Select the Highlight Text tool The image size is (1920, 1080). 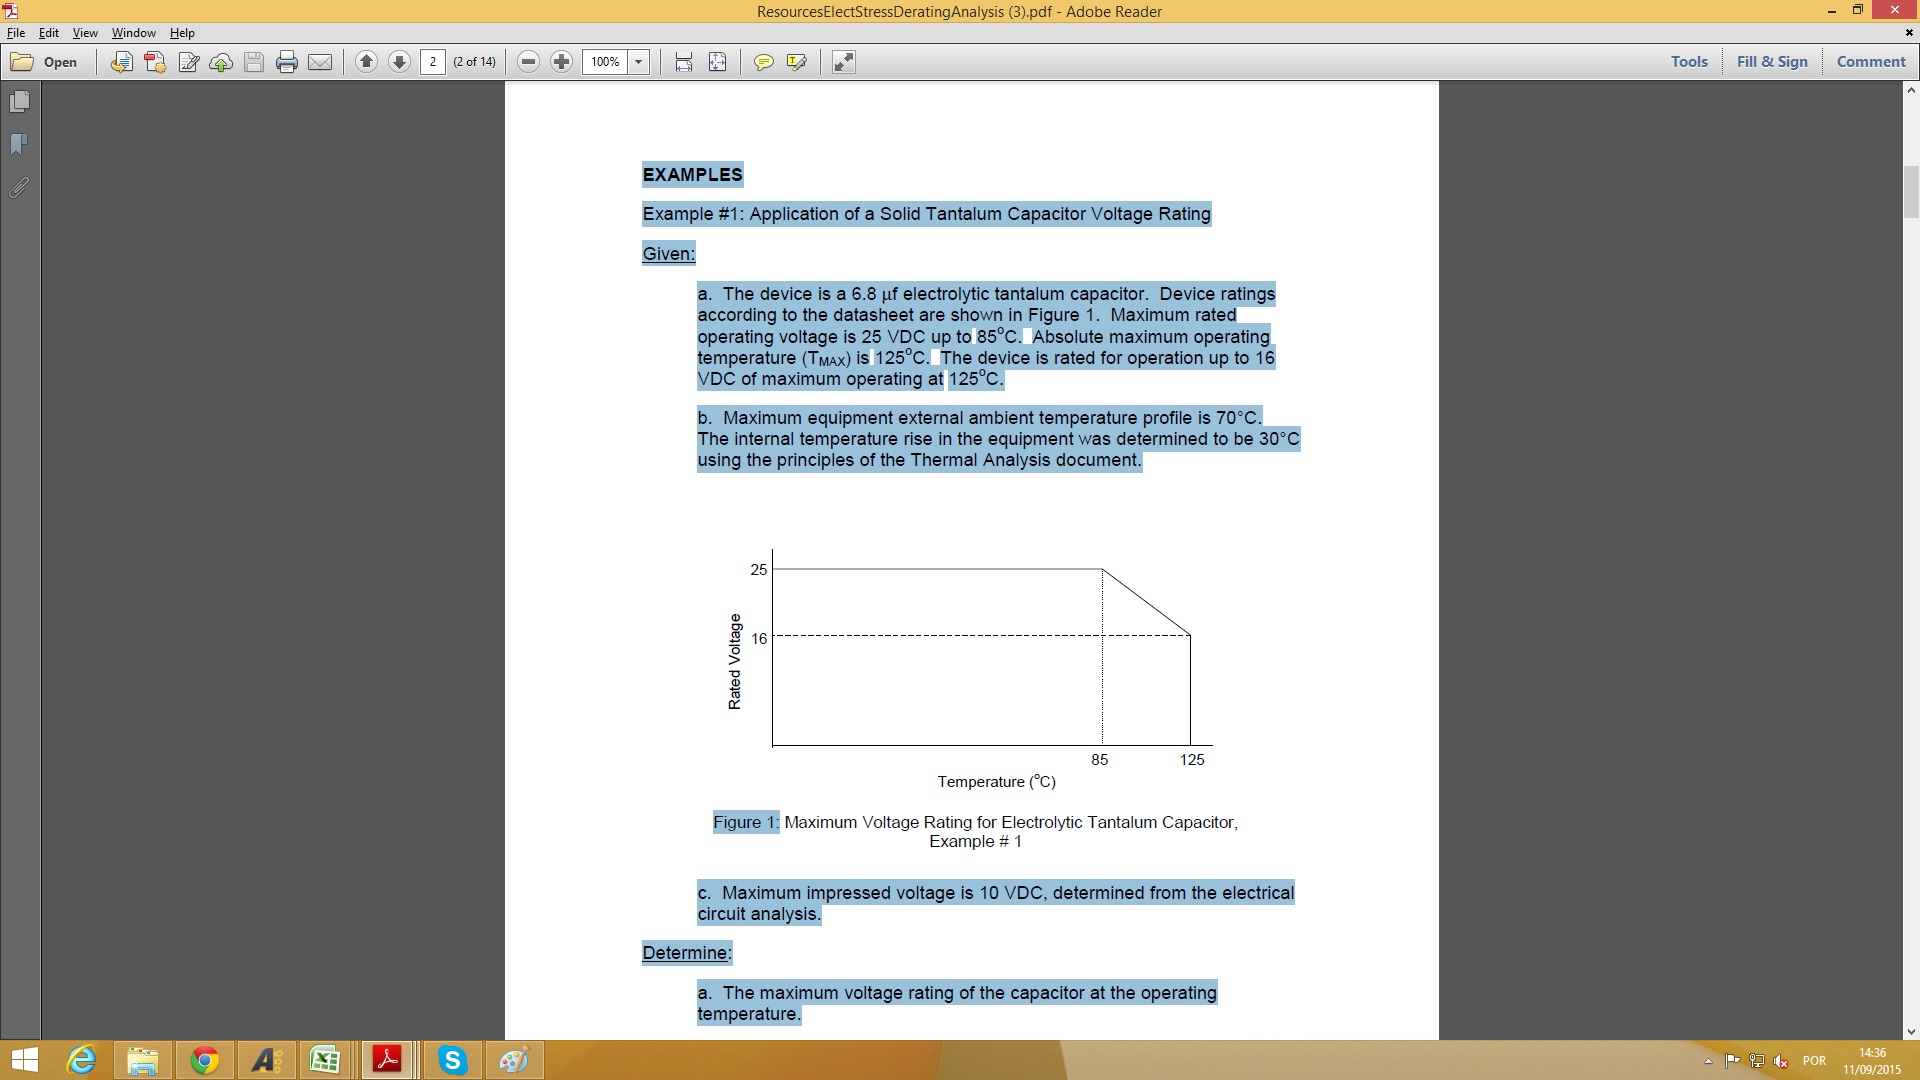pos(797,62)
